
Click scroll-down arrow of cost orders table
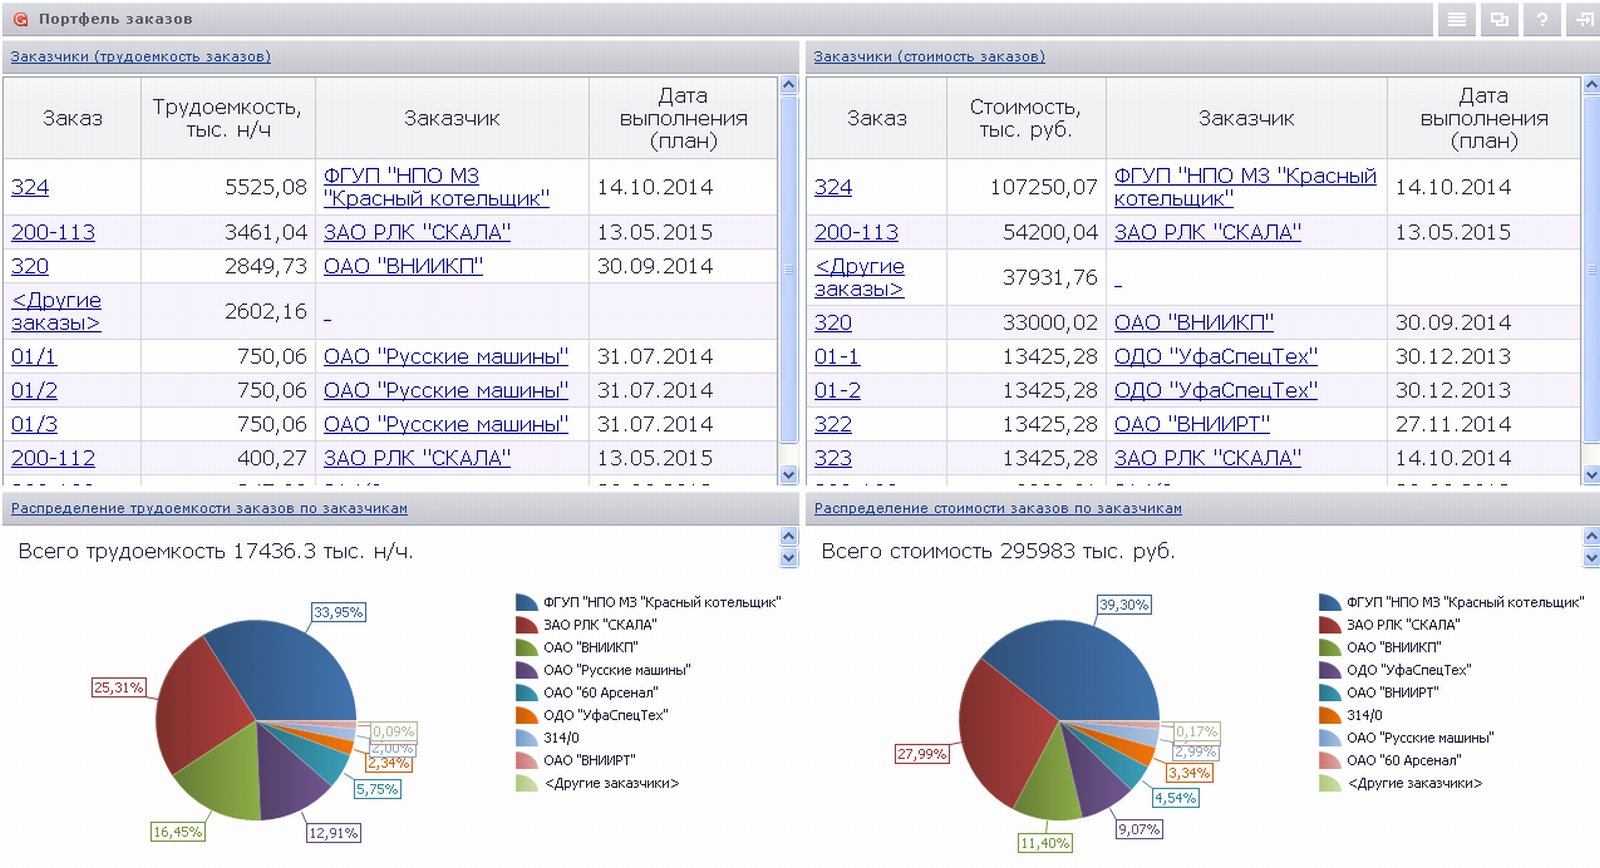pyautogui.click(x=1592, y=475)
